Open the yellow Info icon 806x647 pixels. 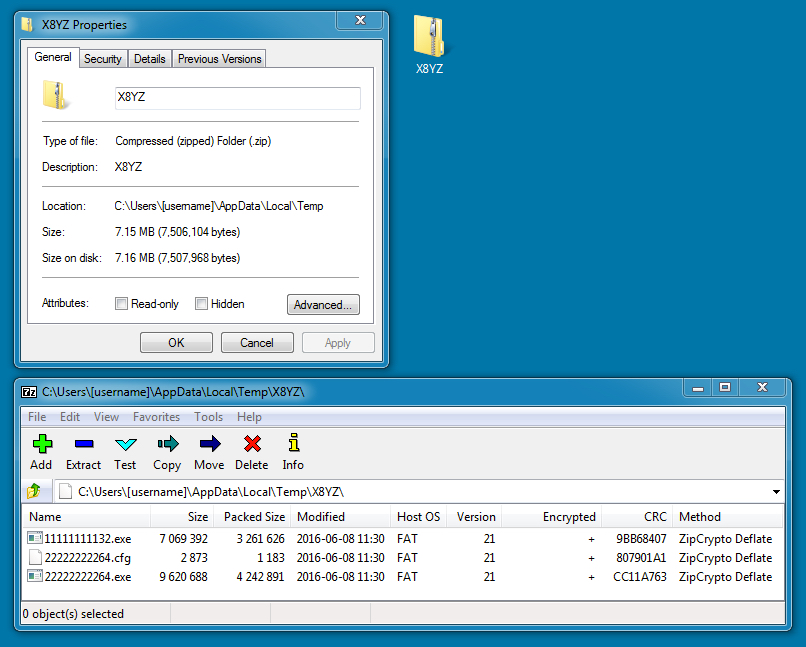click(293, 443)
